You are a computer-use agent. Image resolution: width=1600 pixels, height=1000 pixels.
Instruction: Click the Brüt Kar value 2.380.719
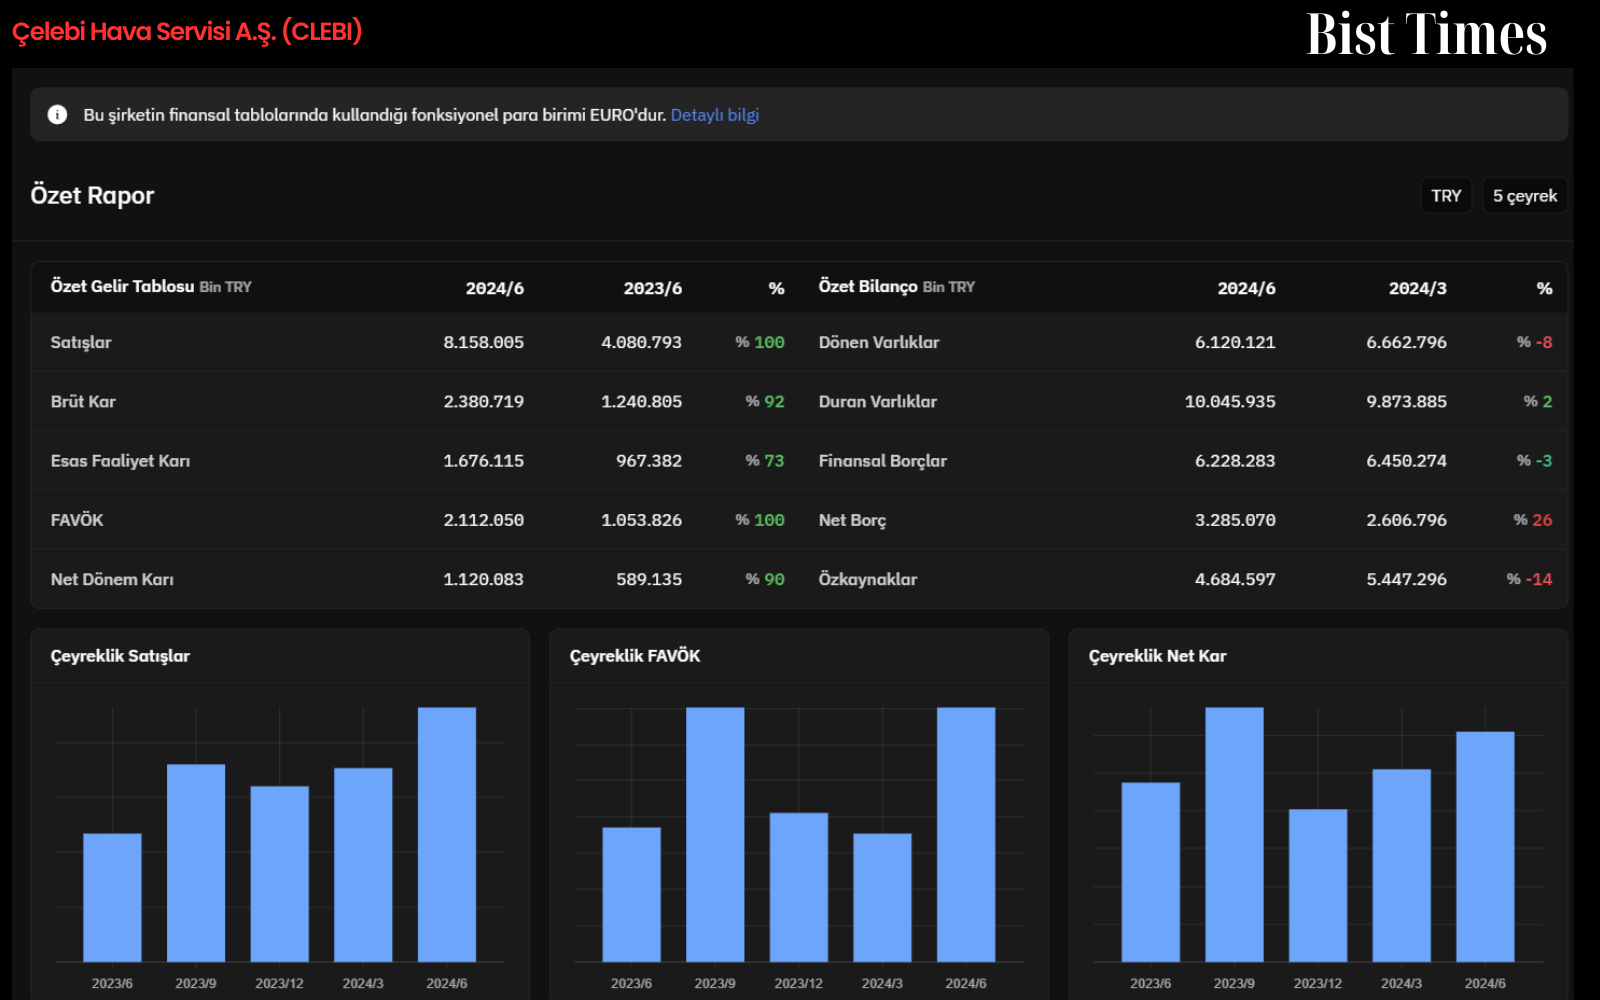pos(483,401)
